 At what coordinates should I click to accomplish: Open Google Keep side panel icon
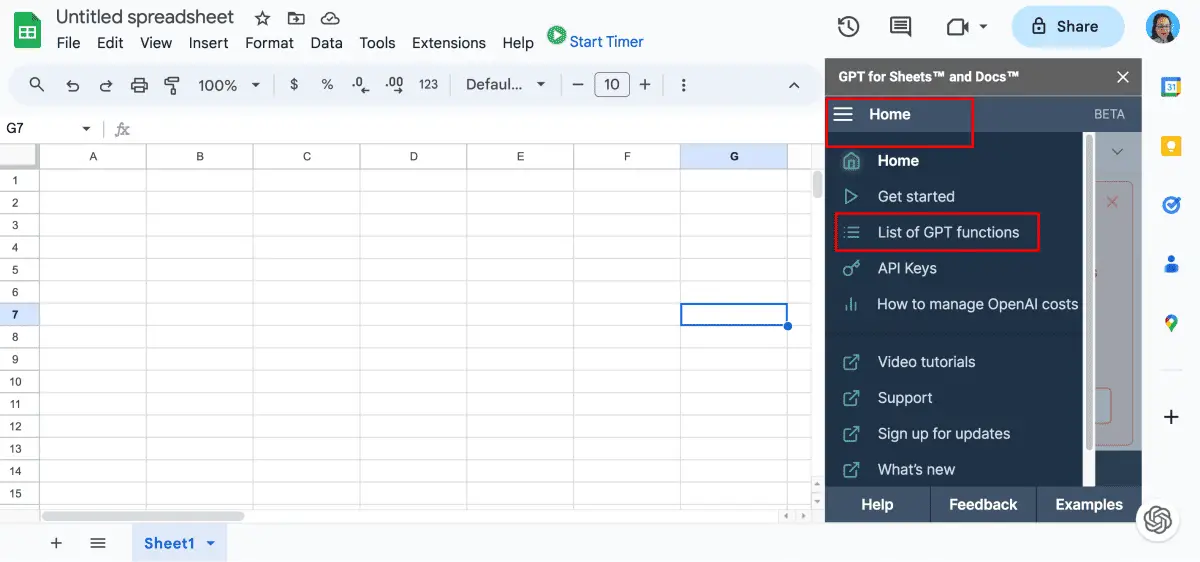coord(1171,146)
